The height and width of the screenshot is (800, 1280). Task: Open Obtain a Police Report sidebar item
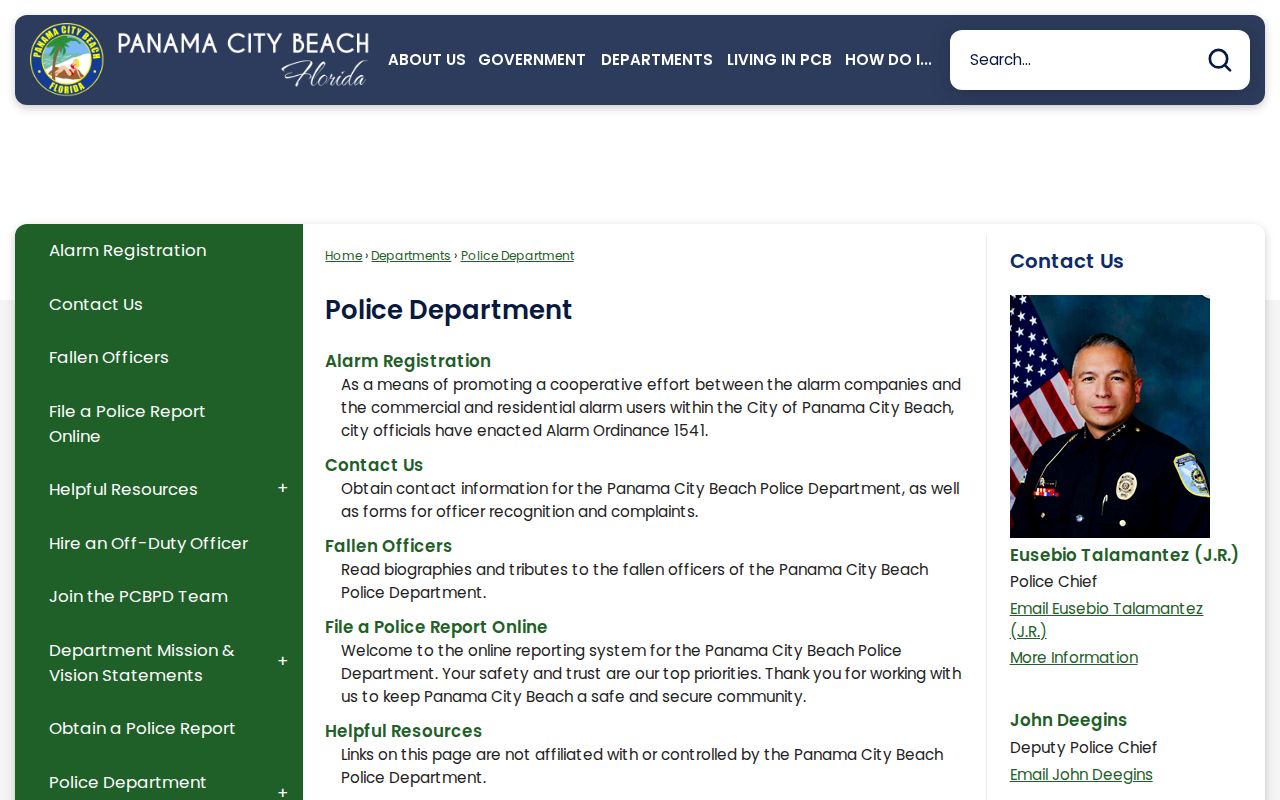tap(142, 728)
